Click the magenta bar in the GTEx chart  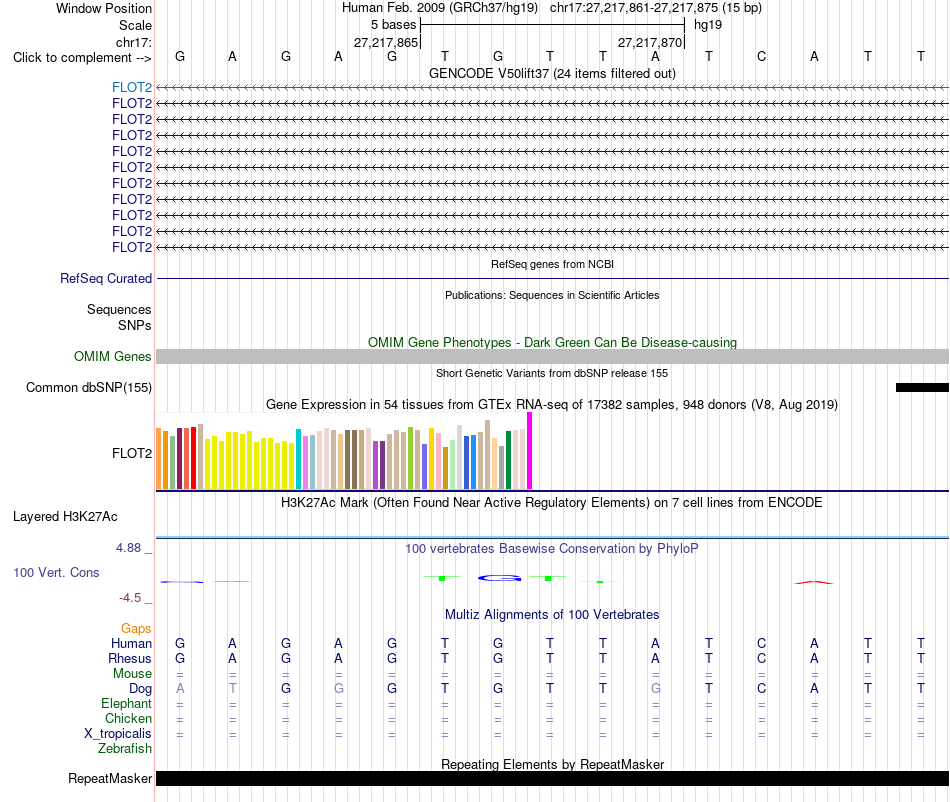click(x=530, y=451)
